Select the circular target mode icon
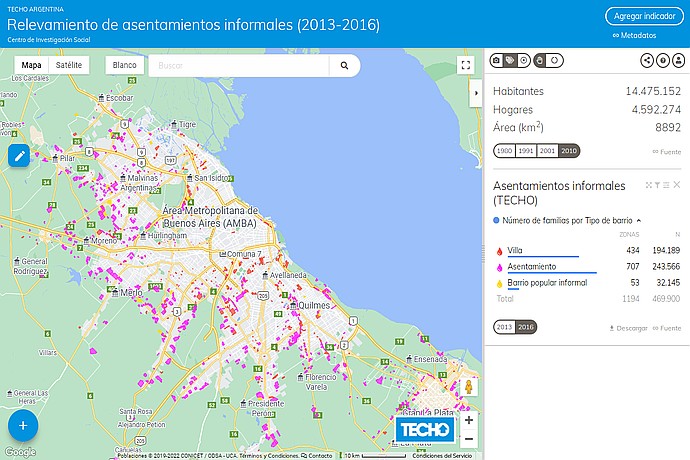This screenshot has height=460, width=690. tap(524, 60)
